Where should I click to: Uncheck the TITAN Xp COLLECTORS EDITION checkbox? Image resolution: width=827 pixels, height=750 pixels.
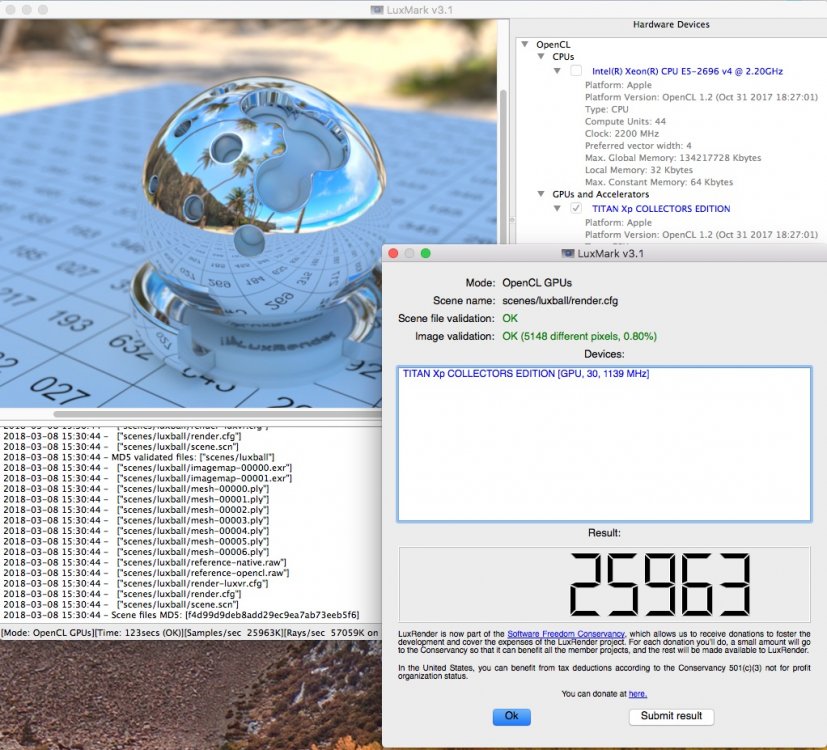(x=576, y=208)
